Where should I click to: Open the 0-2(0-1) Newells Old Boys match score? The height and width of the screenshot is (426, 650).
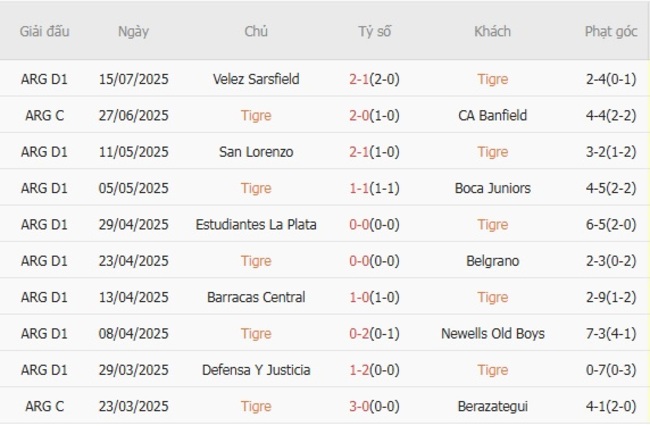click(x=375, y=334)
